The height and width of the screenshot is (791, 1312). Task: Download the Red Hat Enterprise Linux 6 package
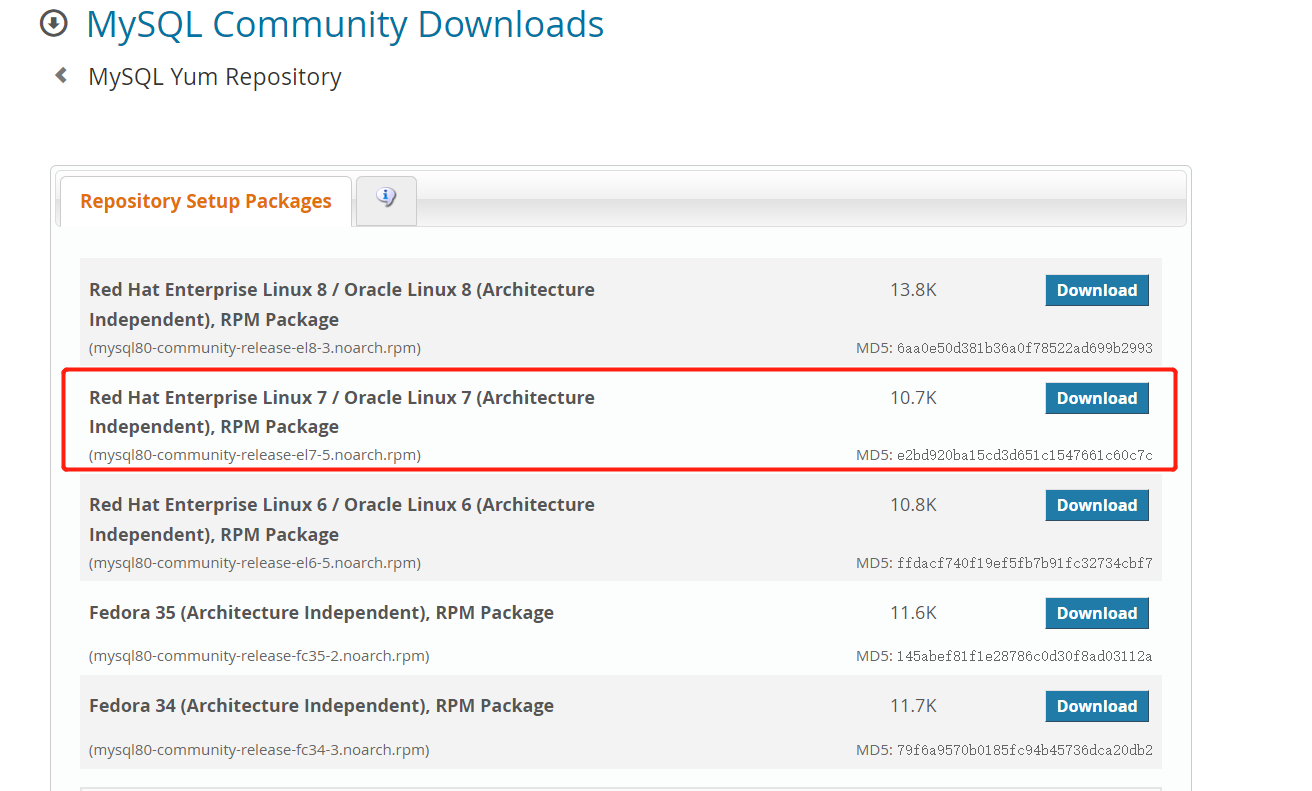pos(1097,505)
